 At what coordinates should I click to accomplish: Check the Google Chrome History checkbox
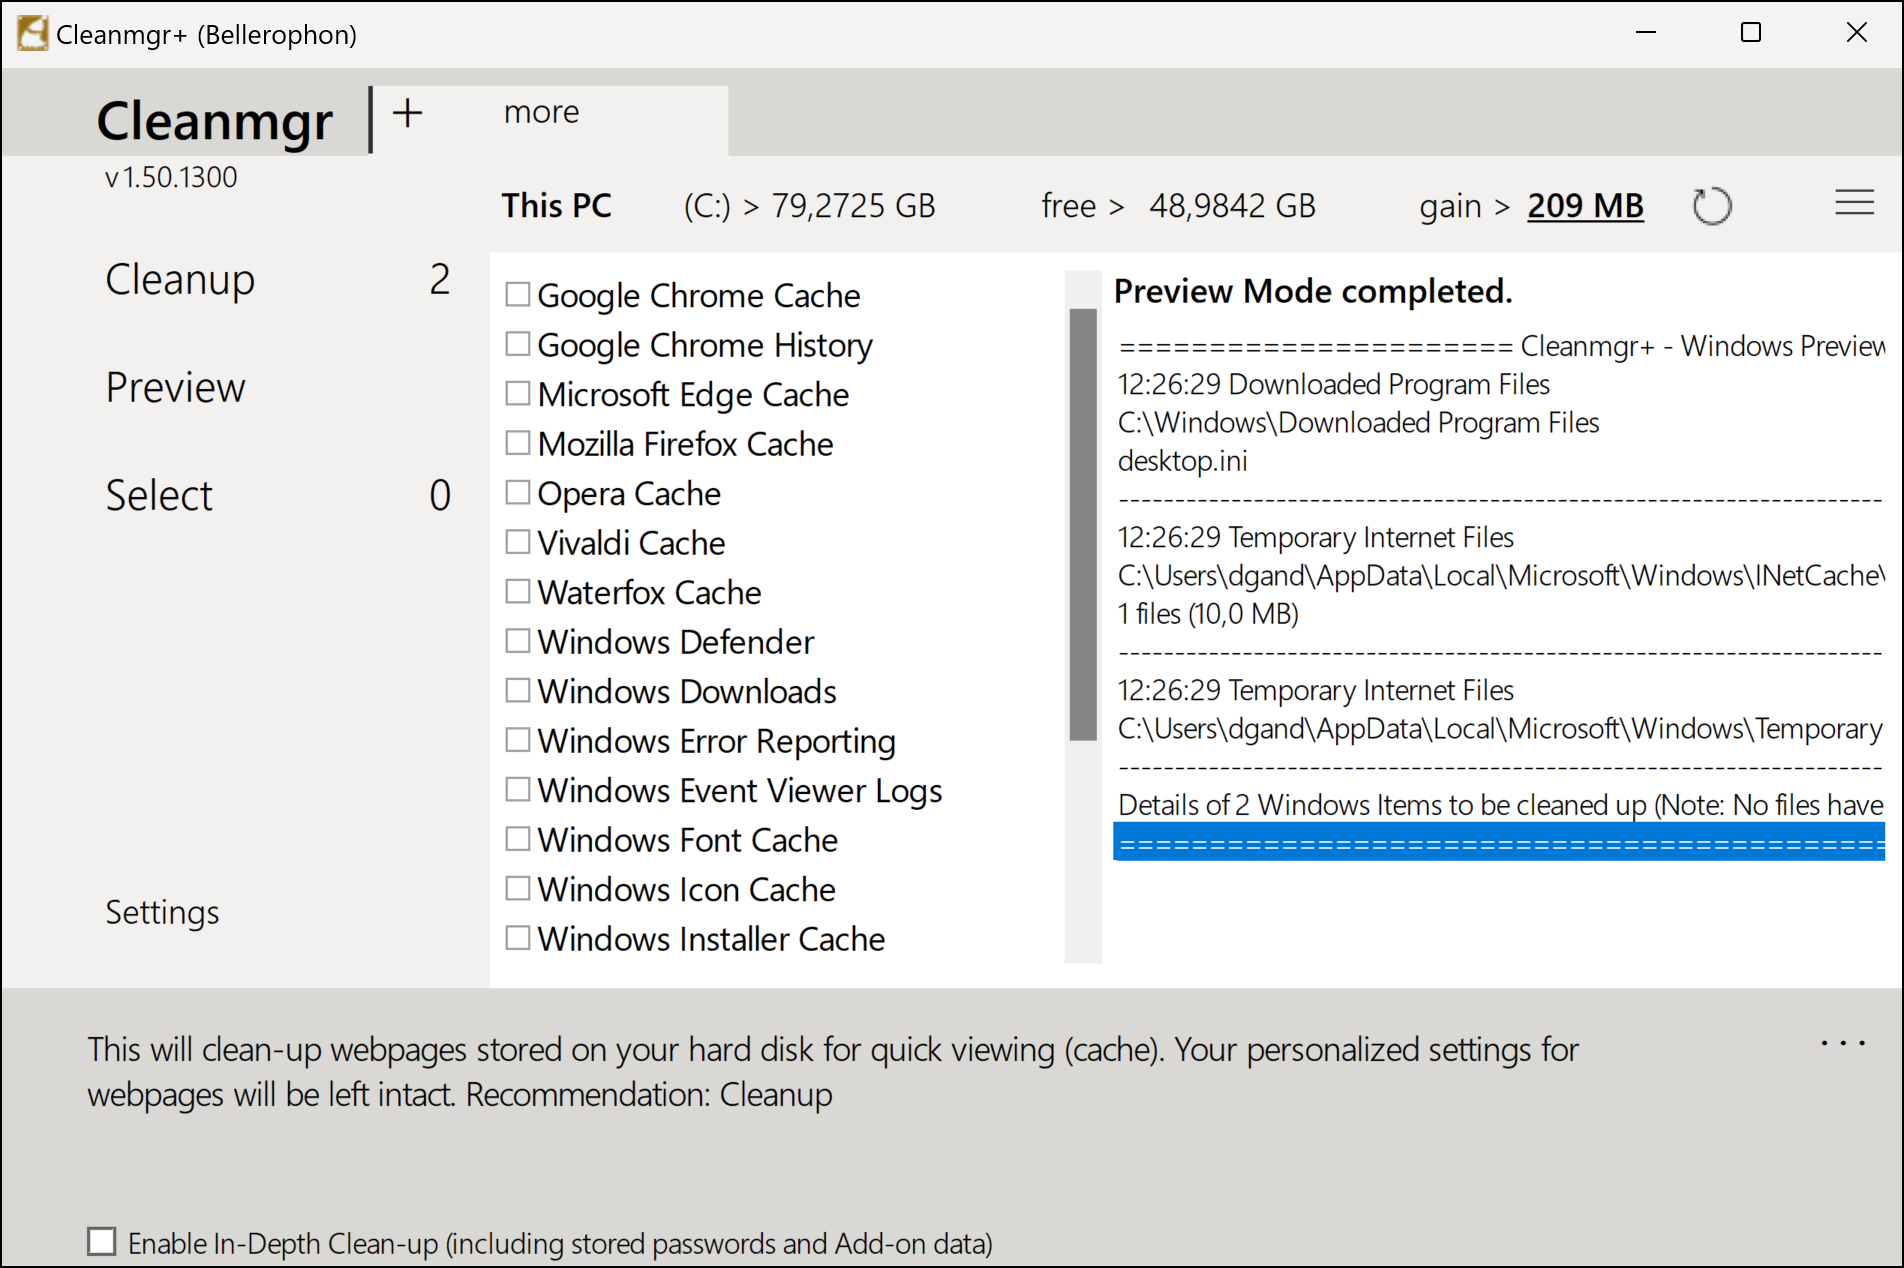517,344
